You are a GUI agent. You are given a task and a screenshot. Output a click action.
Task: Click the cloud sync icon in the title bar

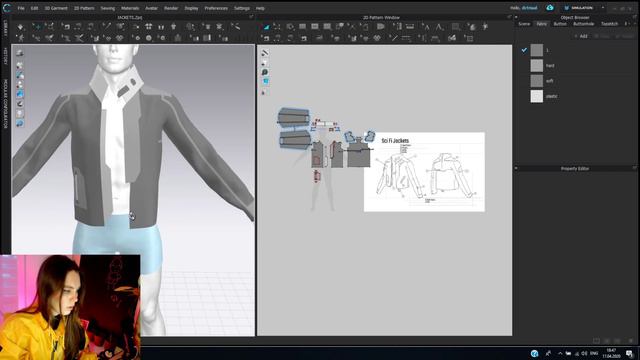tap(550, 8)
